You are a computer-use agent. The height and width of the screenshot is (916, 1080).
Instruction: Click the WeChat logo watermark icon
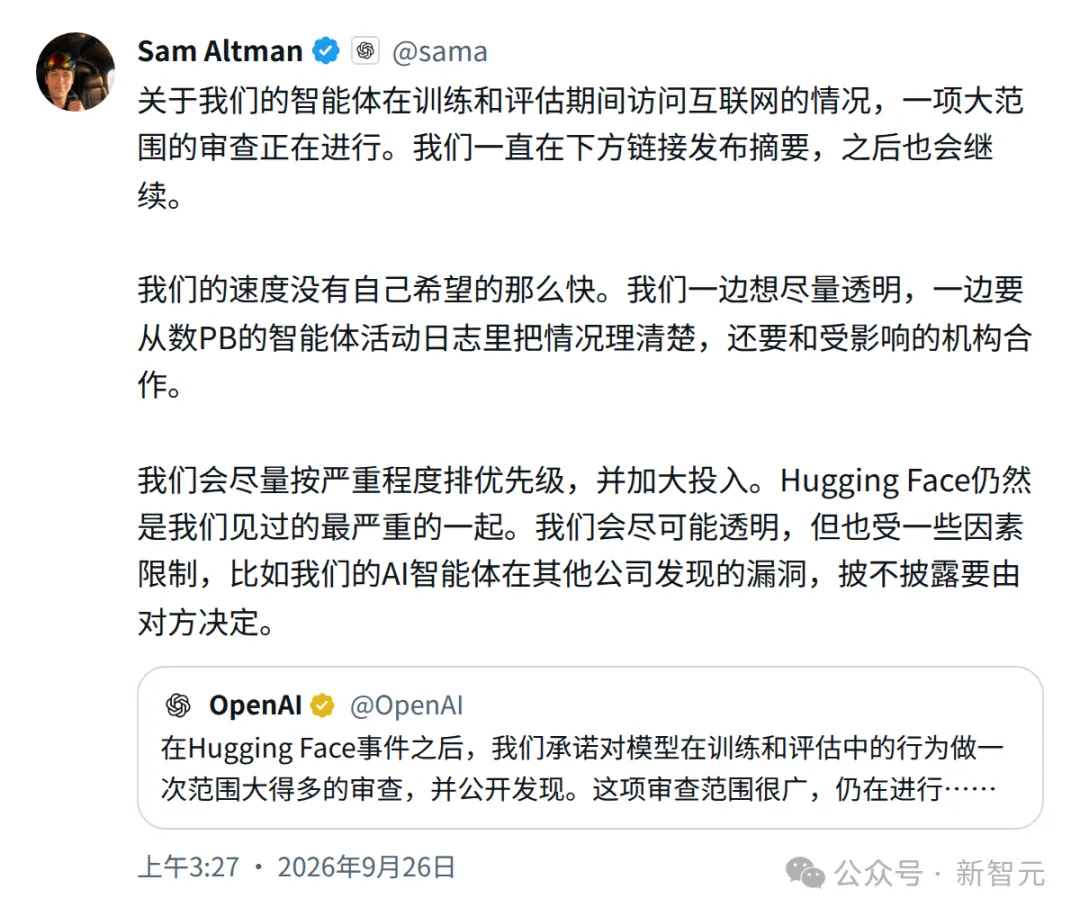805,873
